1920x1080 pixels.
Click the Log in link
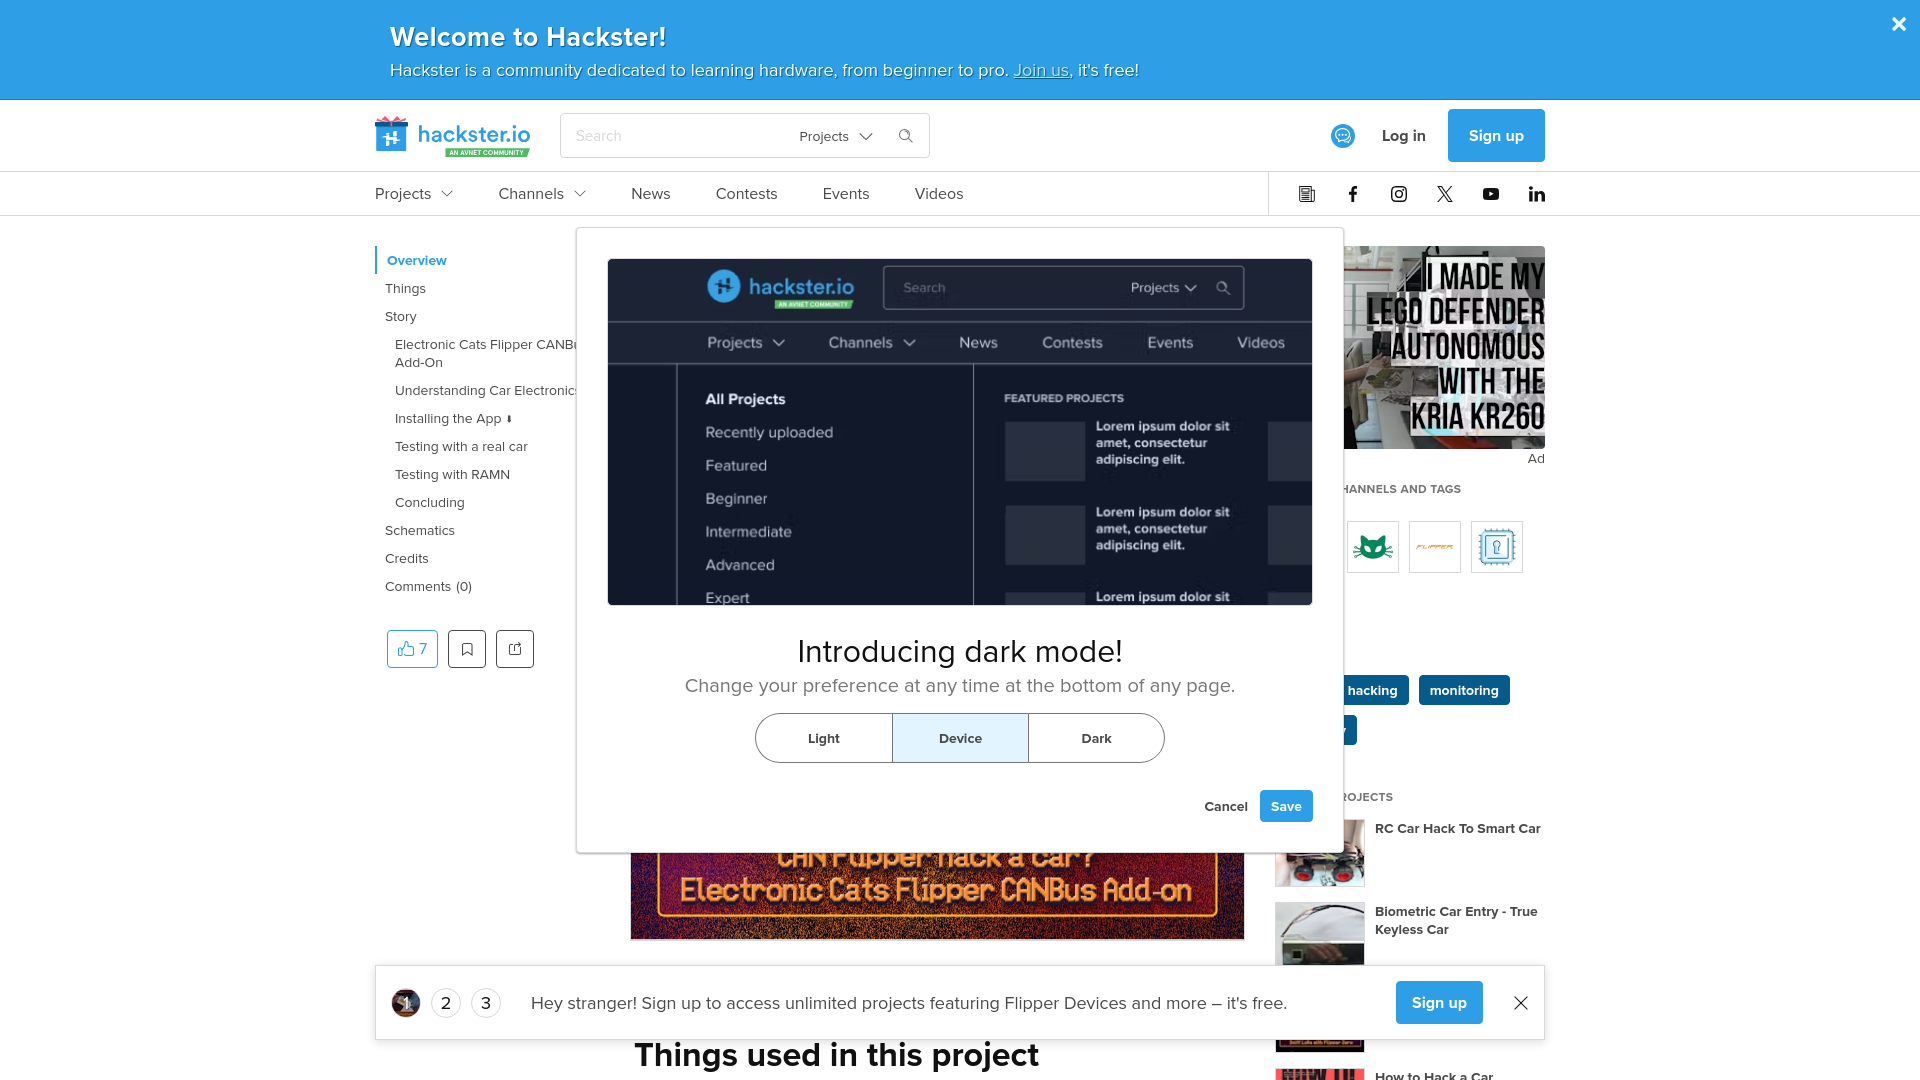click(1404, 136)
